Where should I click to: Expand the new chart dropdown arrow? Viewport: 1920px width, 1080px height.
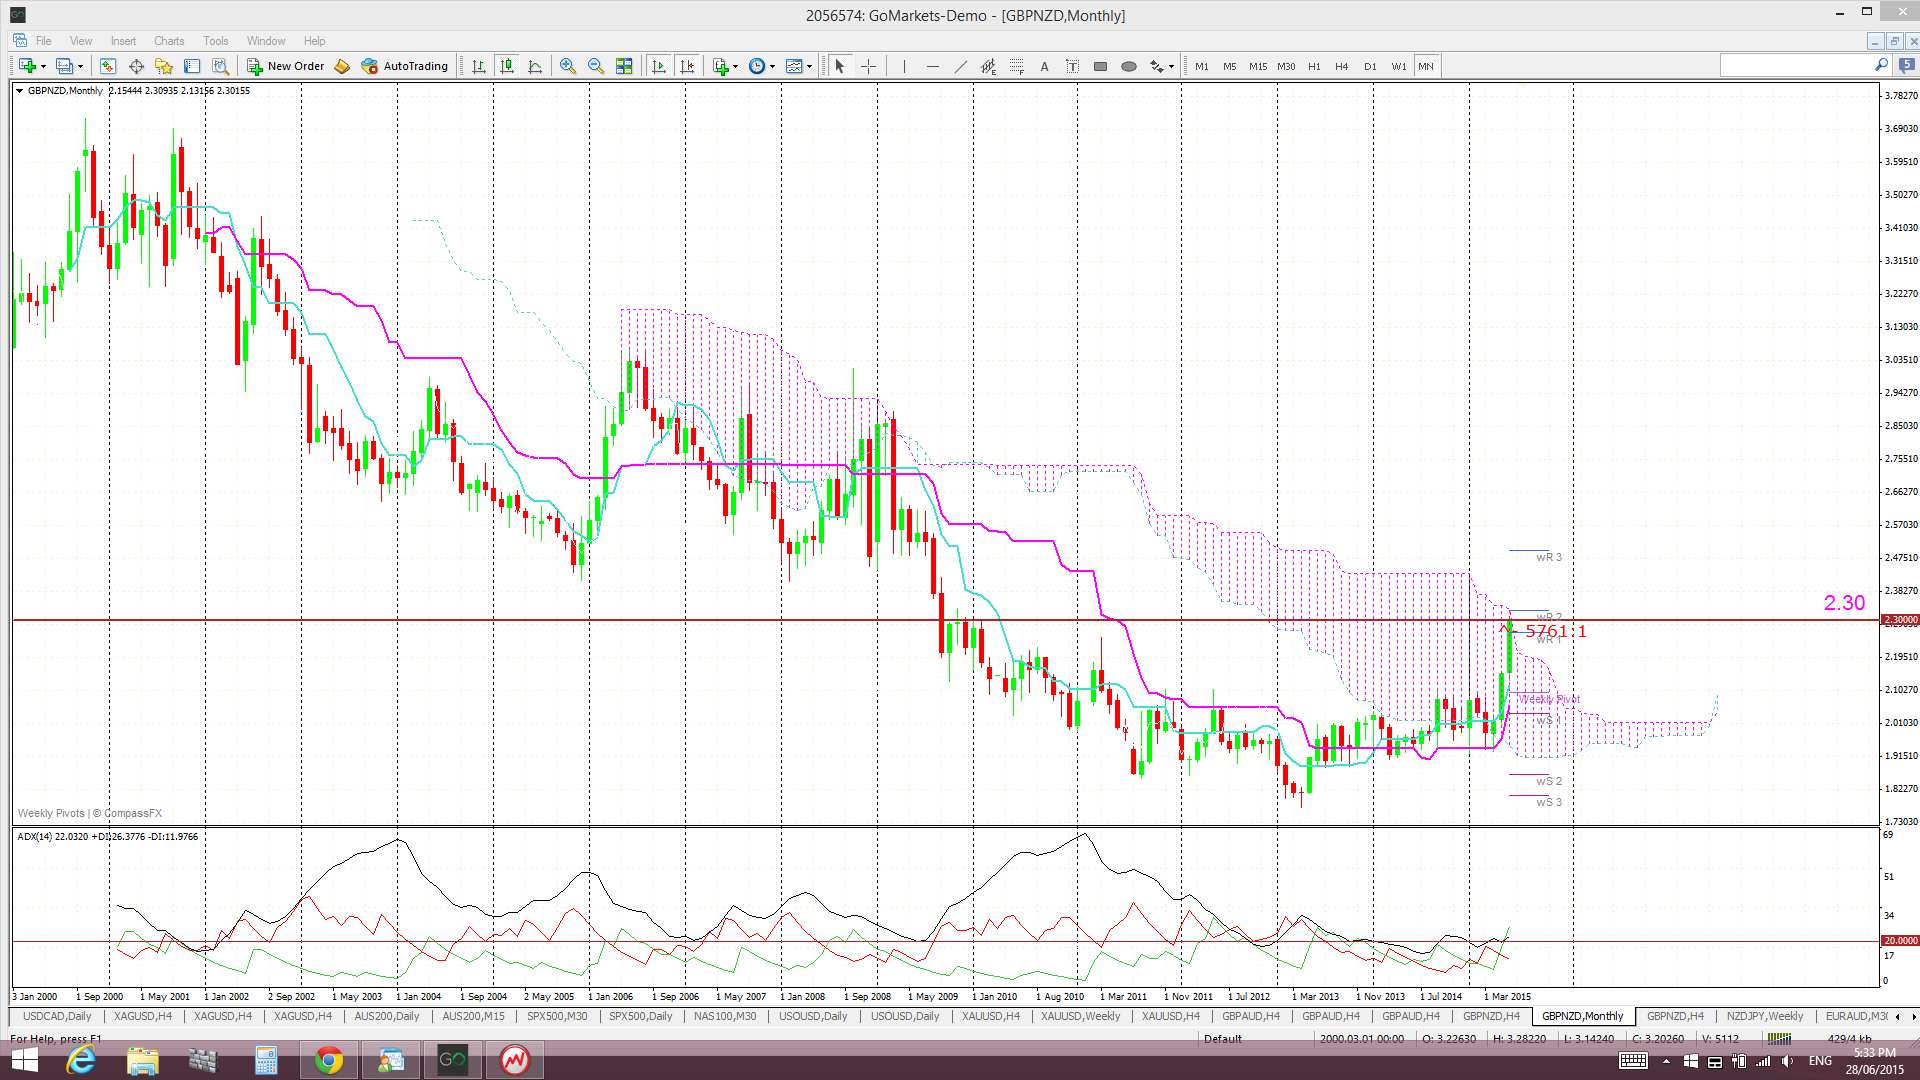point(43,66)
